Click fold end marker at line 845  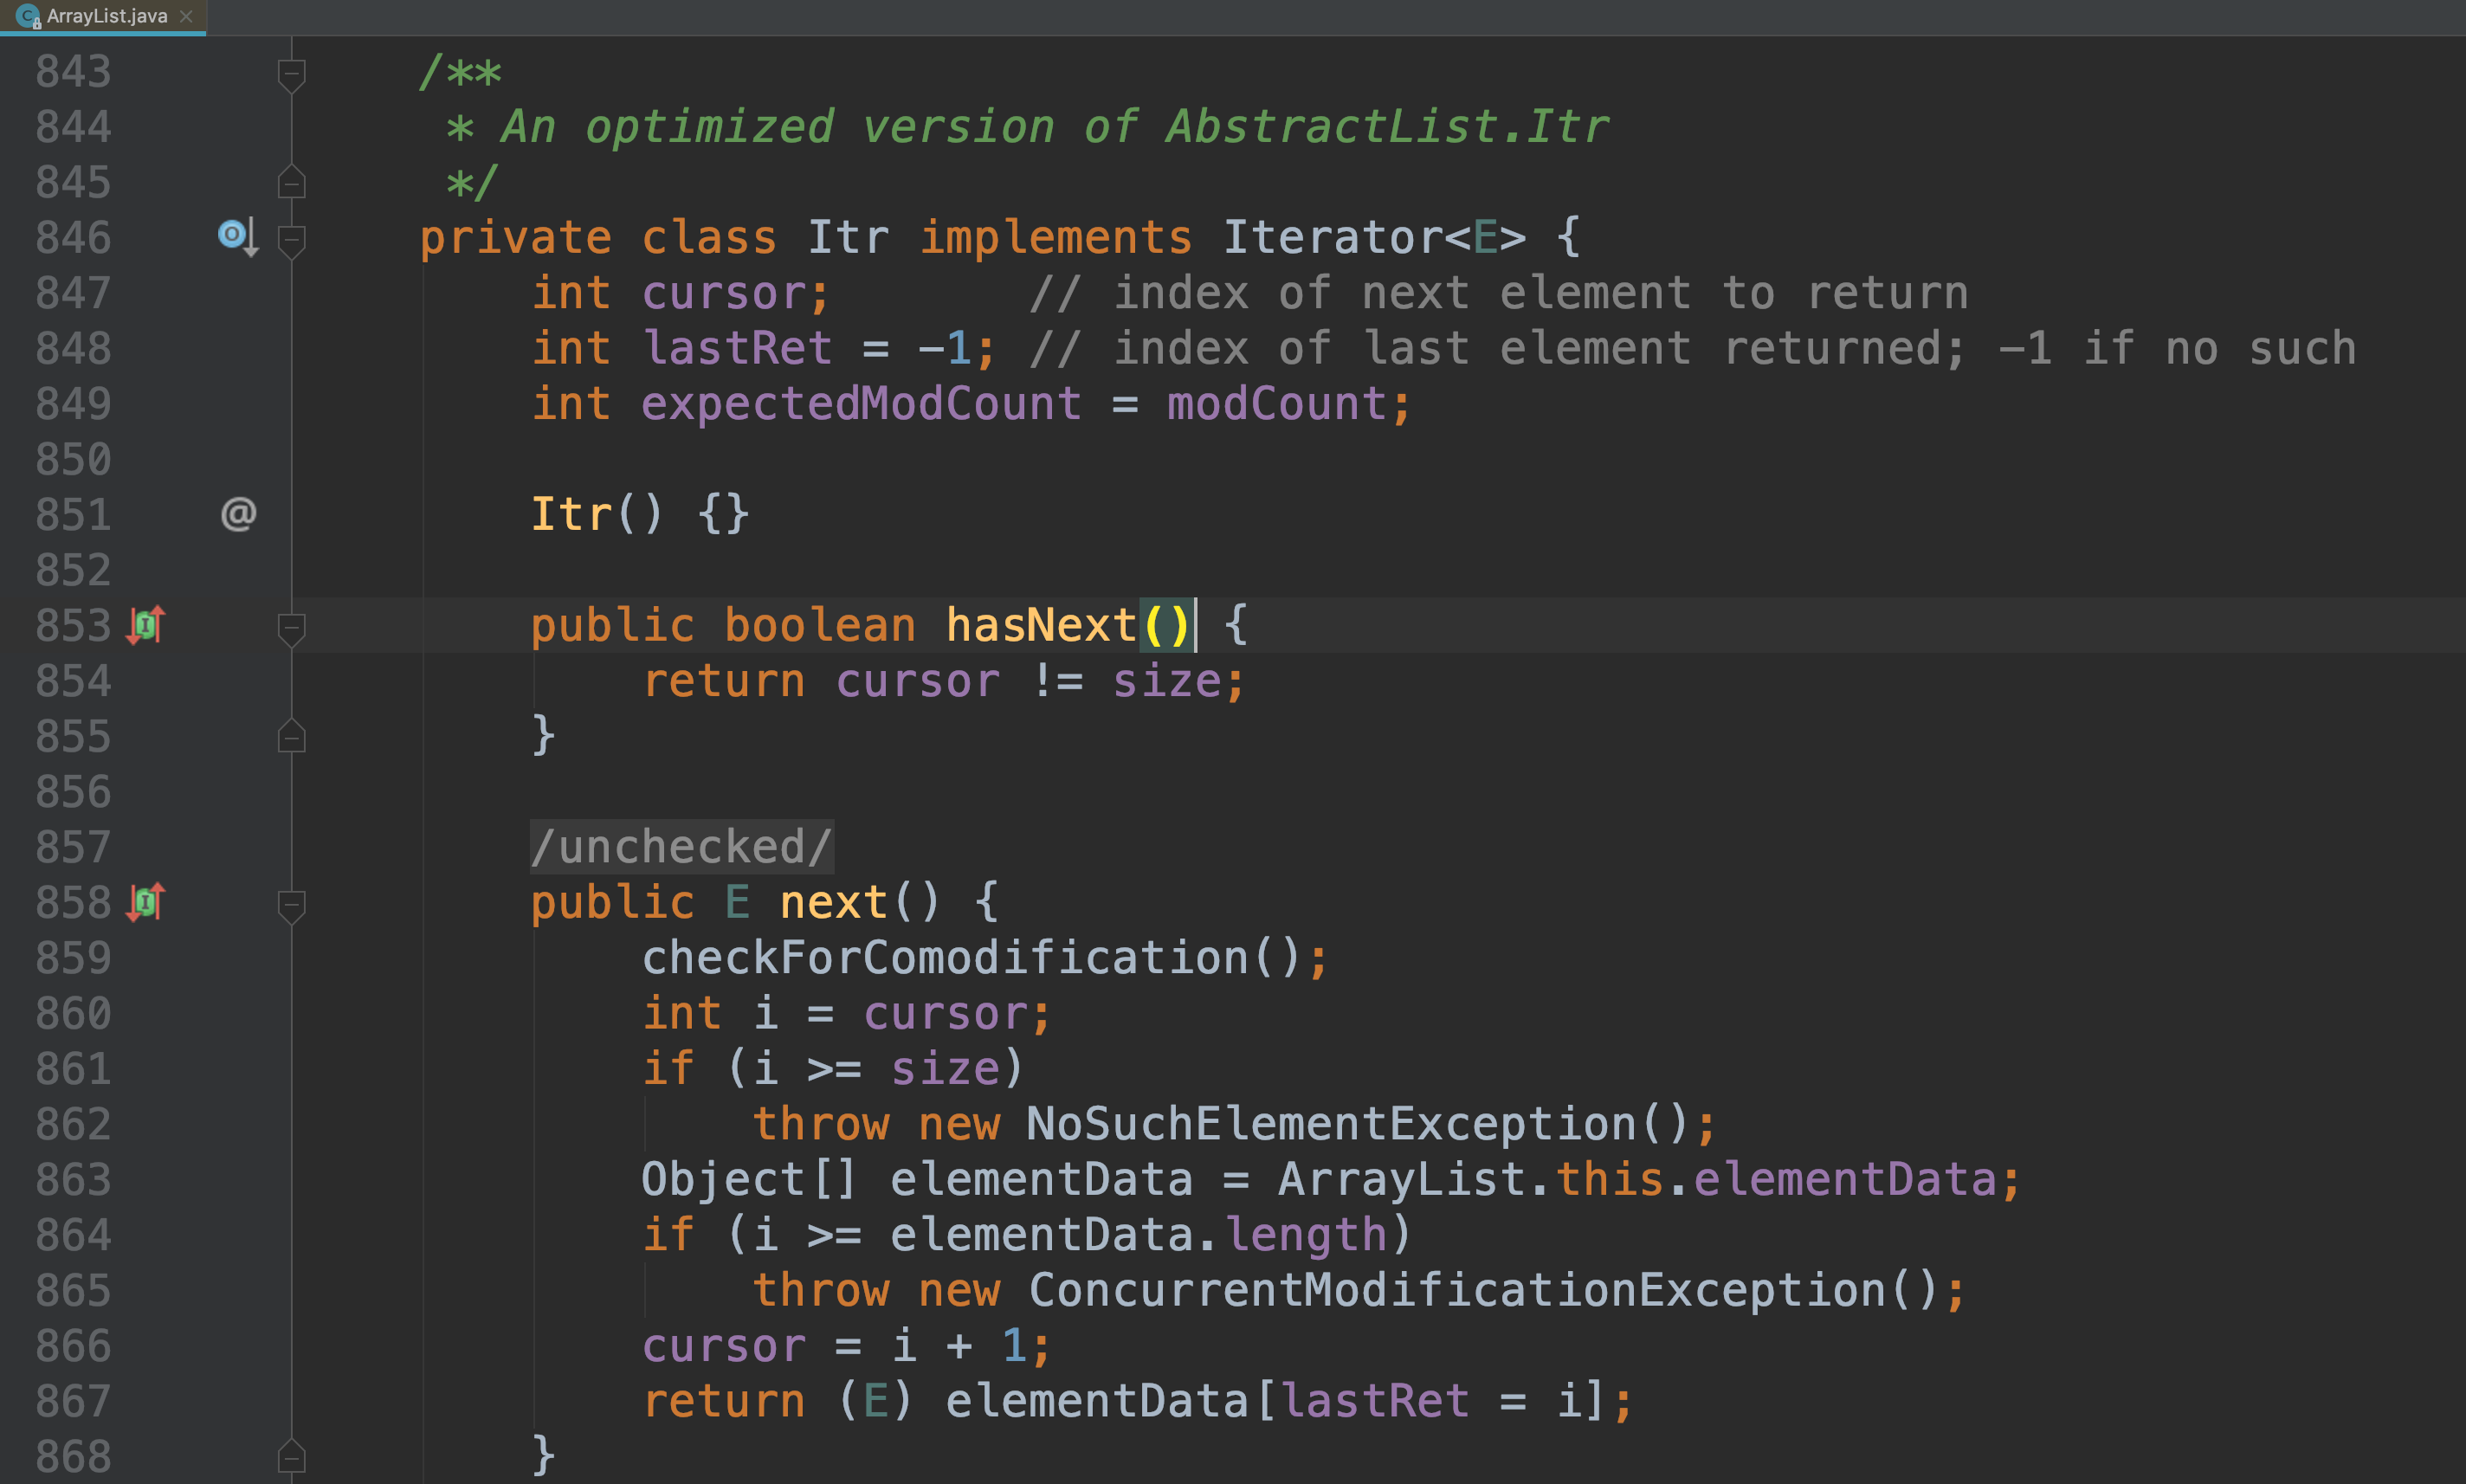click(x=291, y=183)
